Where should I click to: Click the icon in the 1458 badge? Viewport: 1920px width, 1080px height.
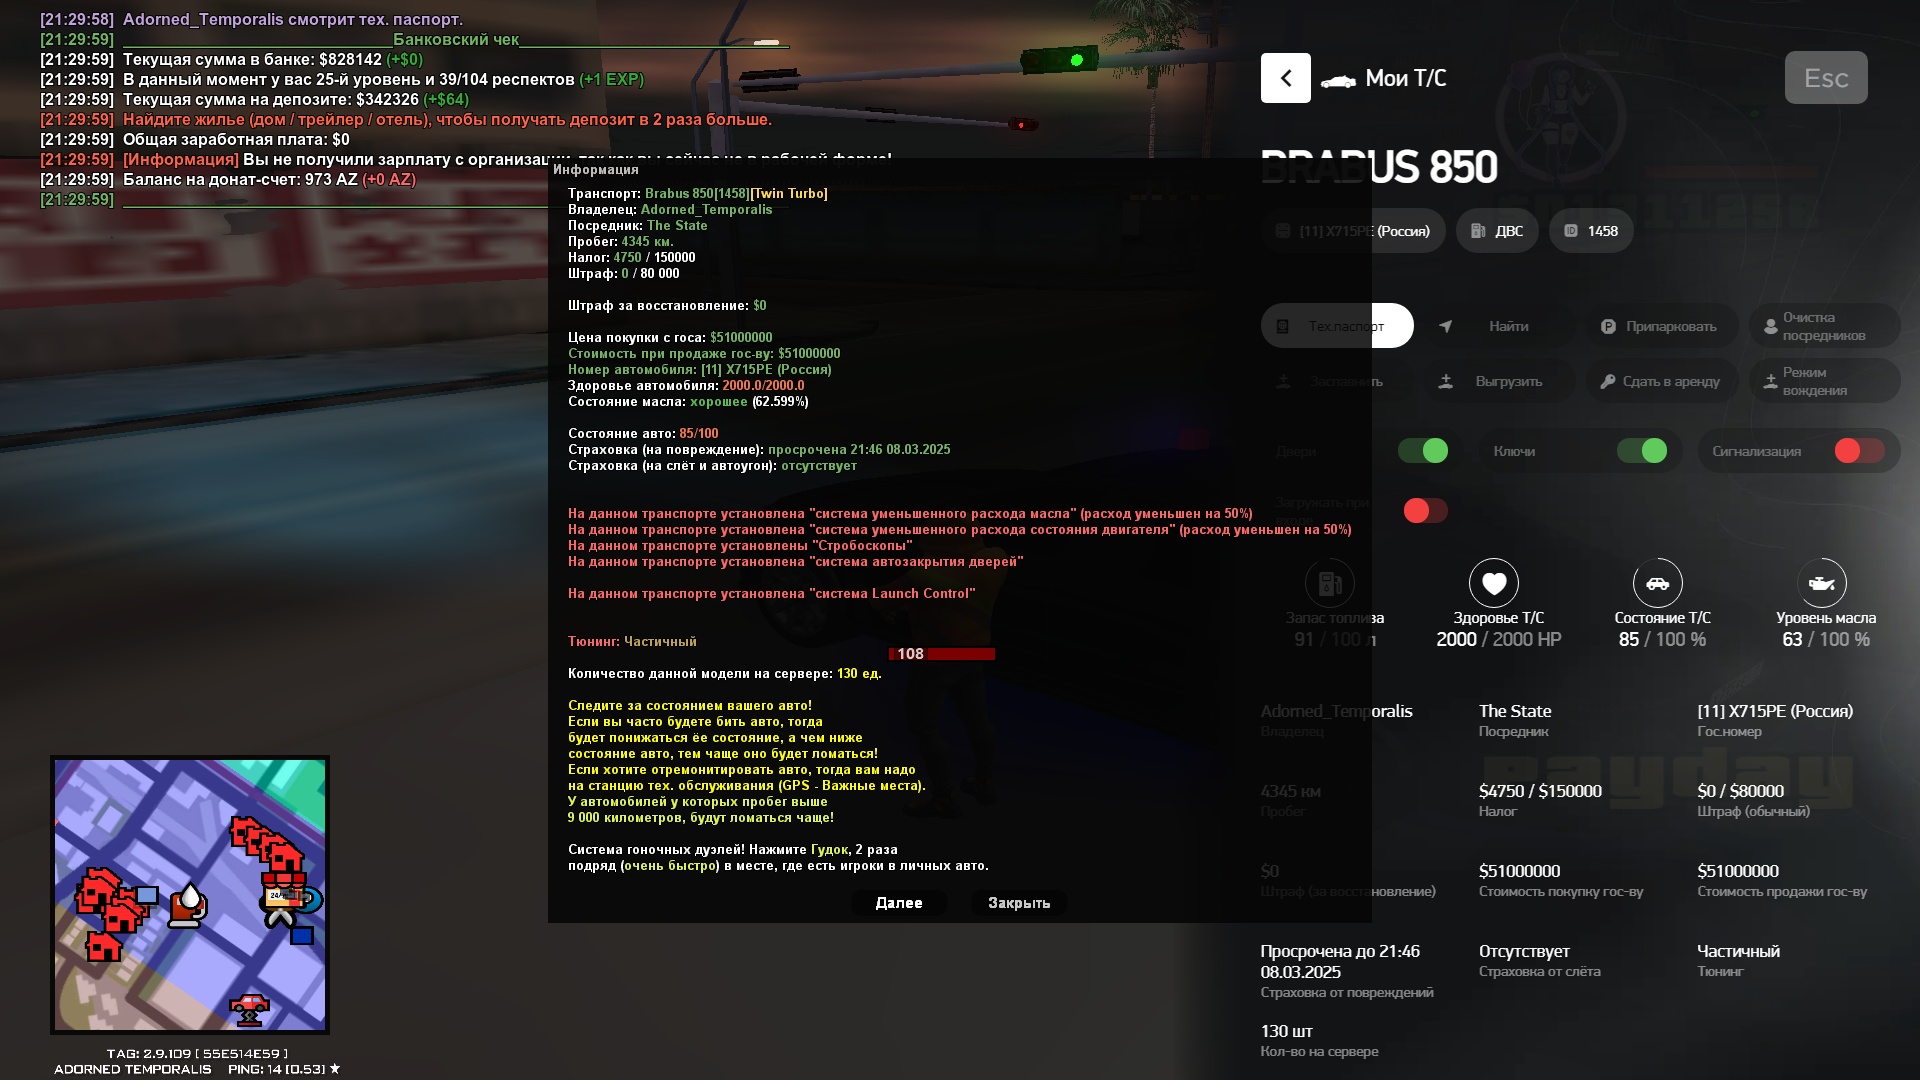point(1571,231)
